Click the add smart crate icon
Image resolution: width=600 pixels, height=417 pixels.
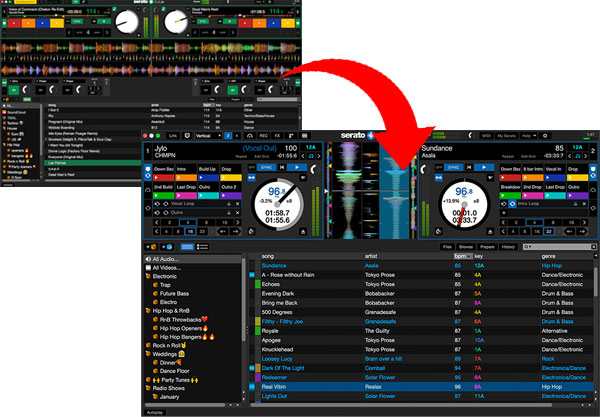click(x=167, y=247)
